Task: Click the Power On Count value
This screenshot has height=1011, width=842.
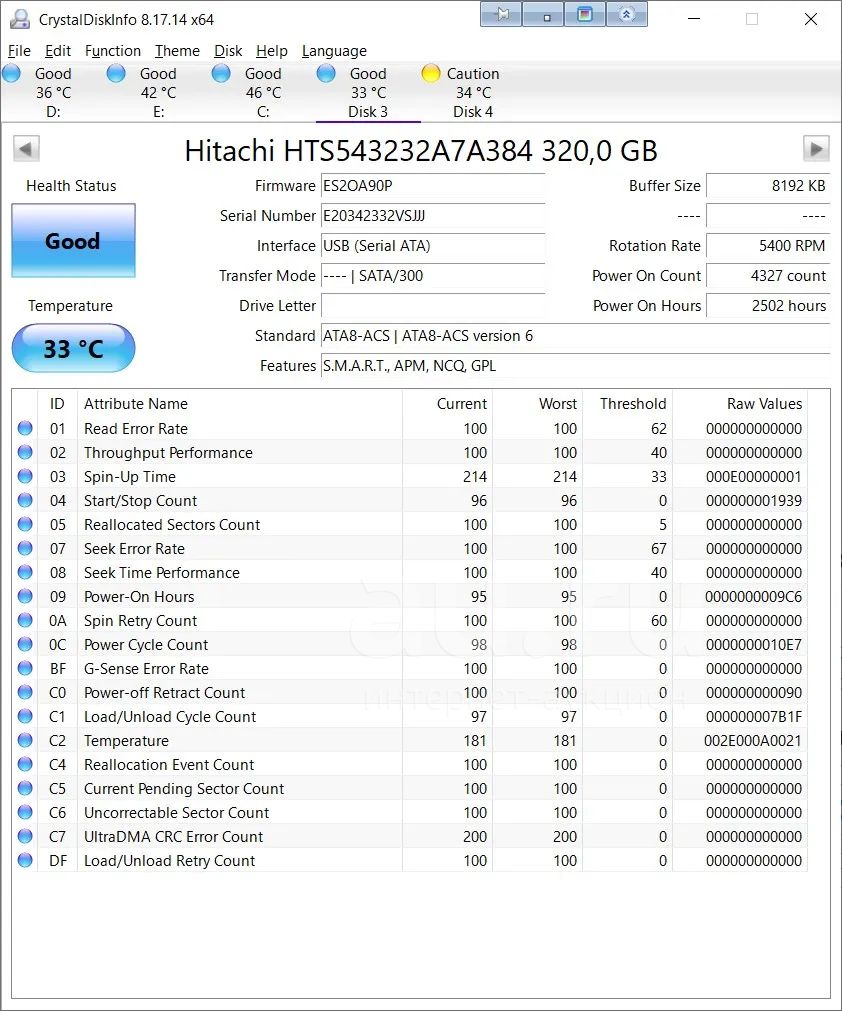Action: pos(768,276)
